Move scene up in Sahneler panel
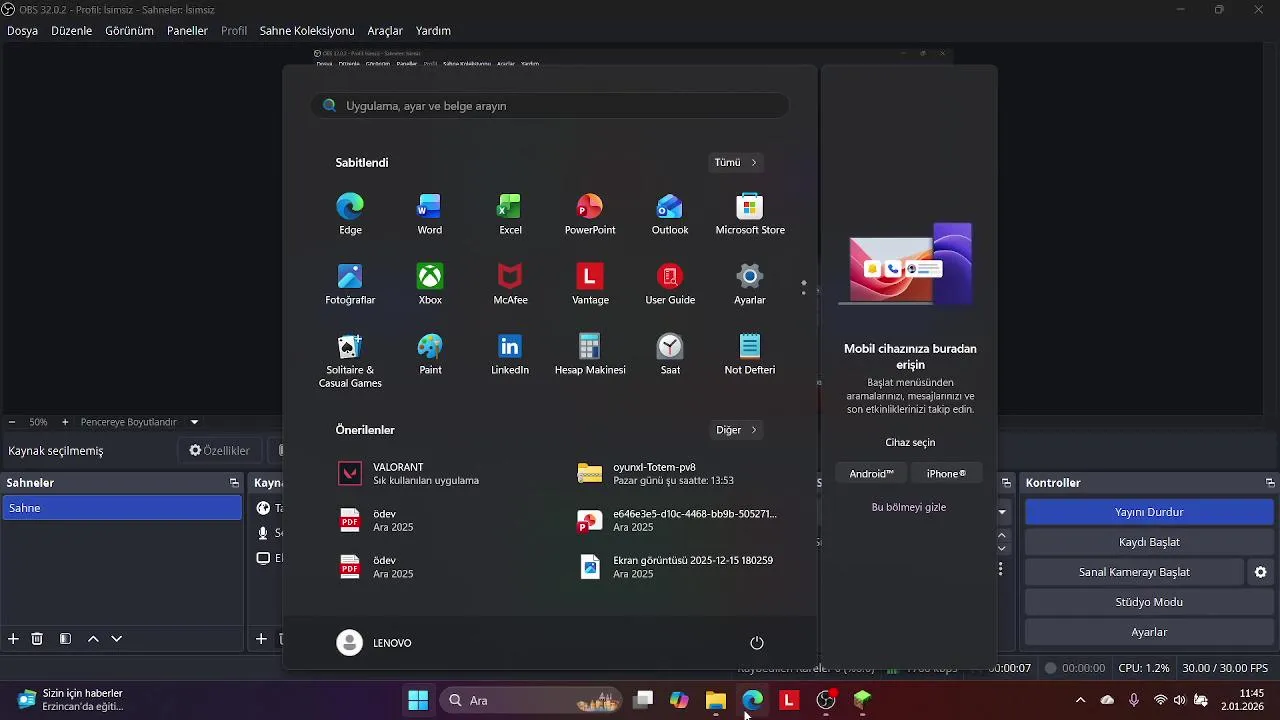This screenshot has width=1280, height=720. point(93,639)
